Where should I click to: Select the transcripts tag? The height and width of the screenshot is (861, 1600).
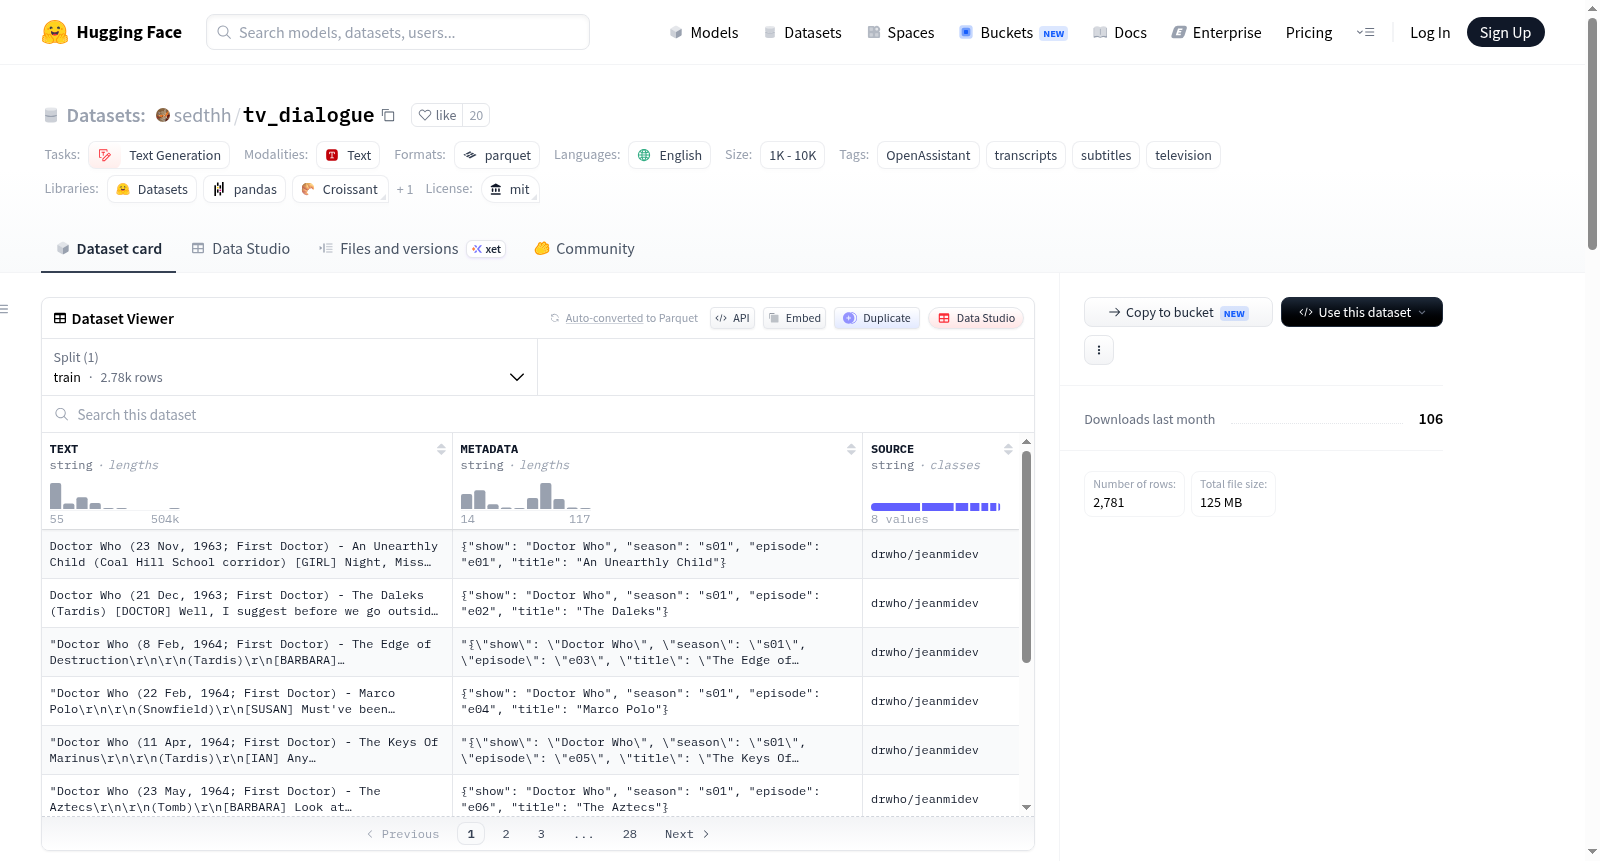point(1026,155)
